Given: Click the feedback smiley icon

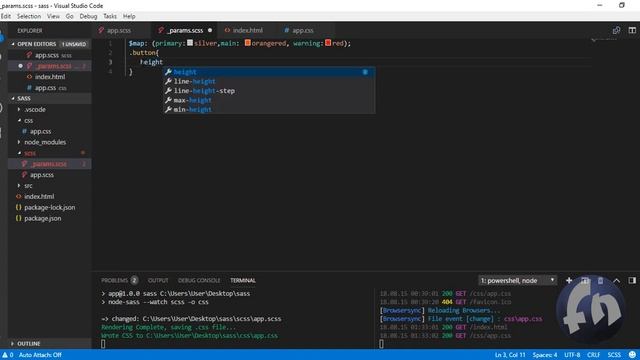Looking at the screenshot, I should [x=632, y=355].
